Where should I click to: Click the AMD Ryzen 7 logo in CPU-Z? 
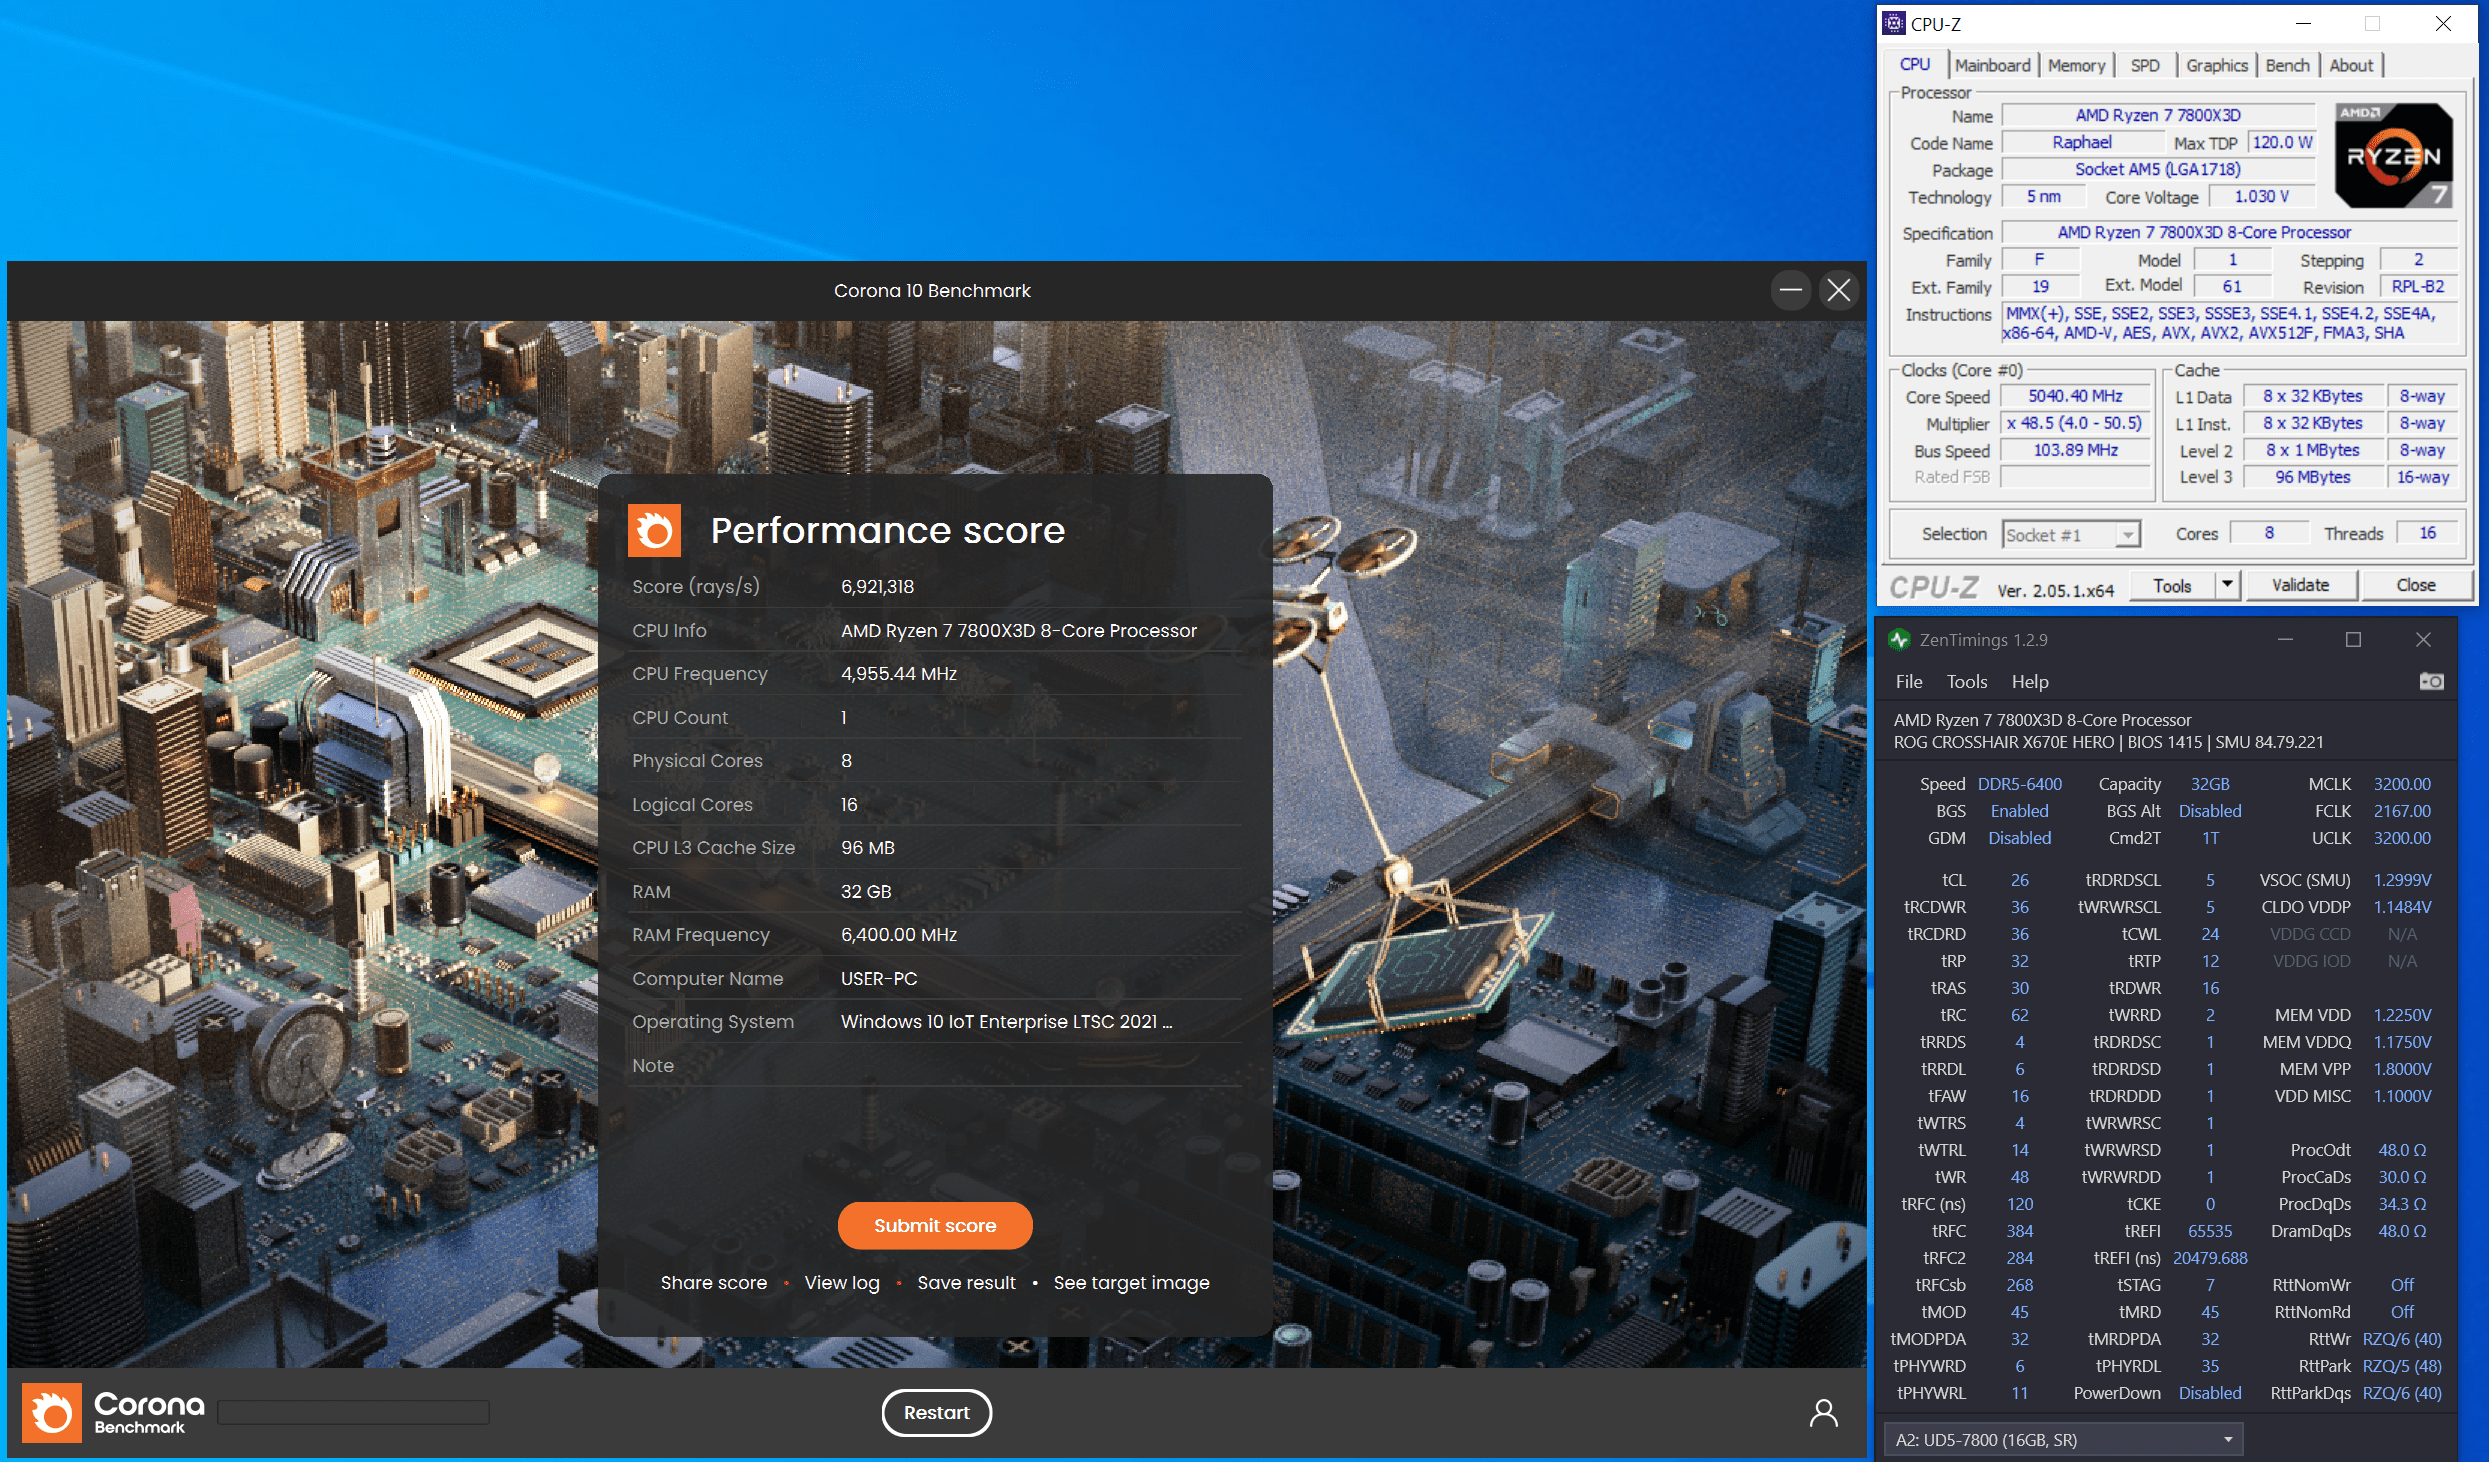tap(2394, 156)
